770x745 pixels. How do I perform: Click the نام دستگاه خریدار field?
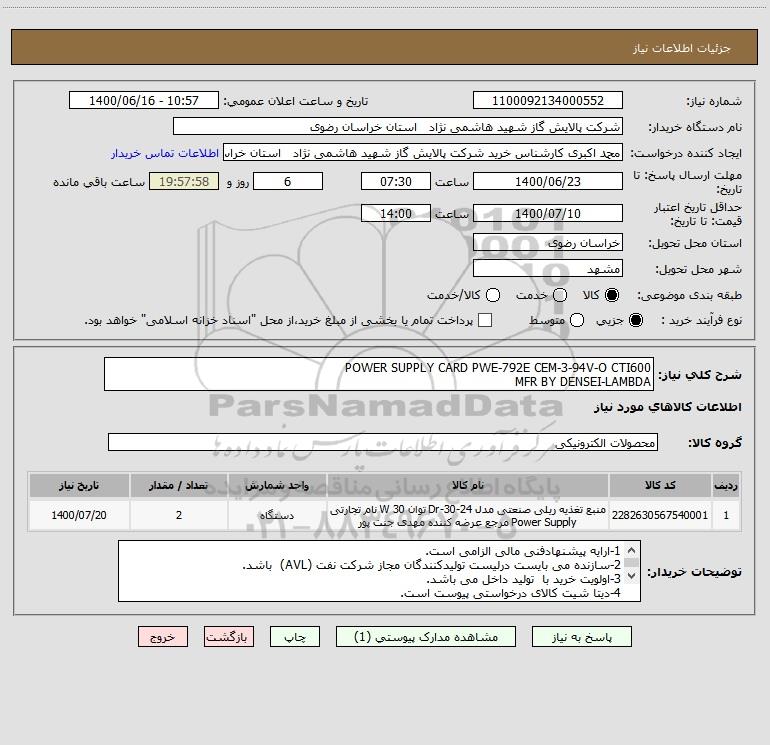pyautogui.click(x=398, y=127)
